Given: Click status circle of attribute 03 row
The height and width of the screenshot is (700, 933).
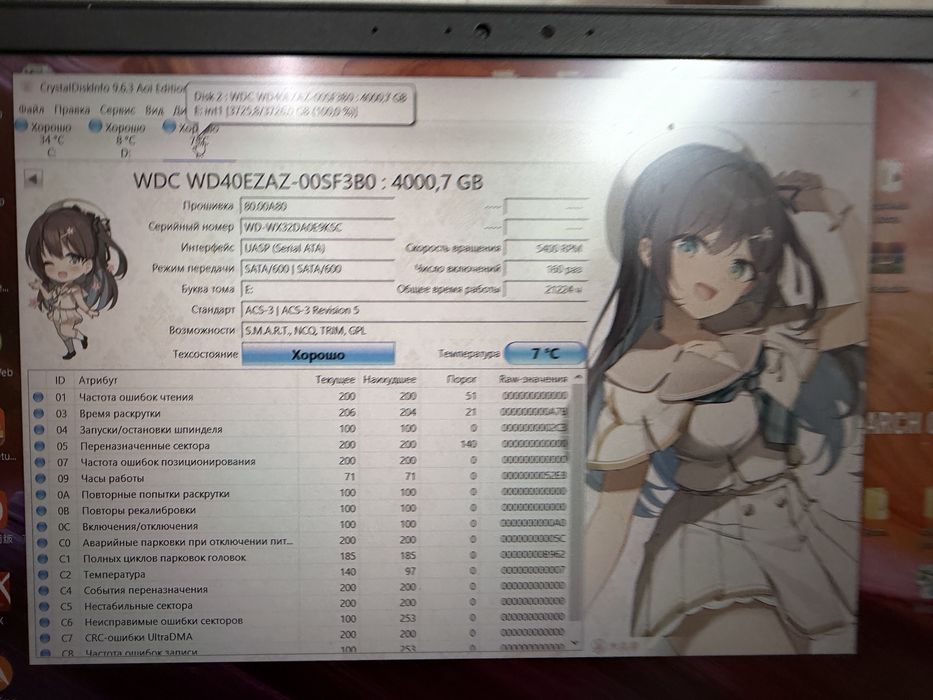Looking at the screenshot, I should [39, 413].
